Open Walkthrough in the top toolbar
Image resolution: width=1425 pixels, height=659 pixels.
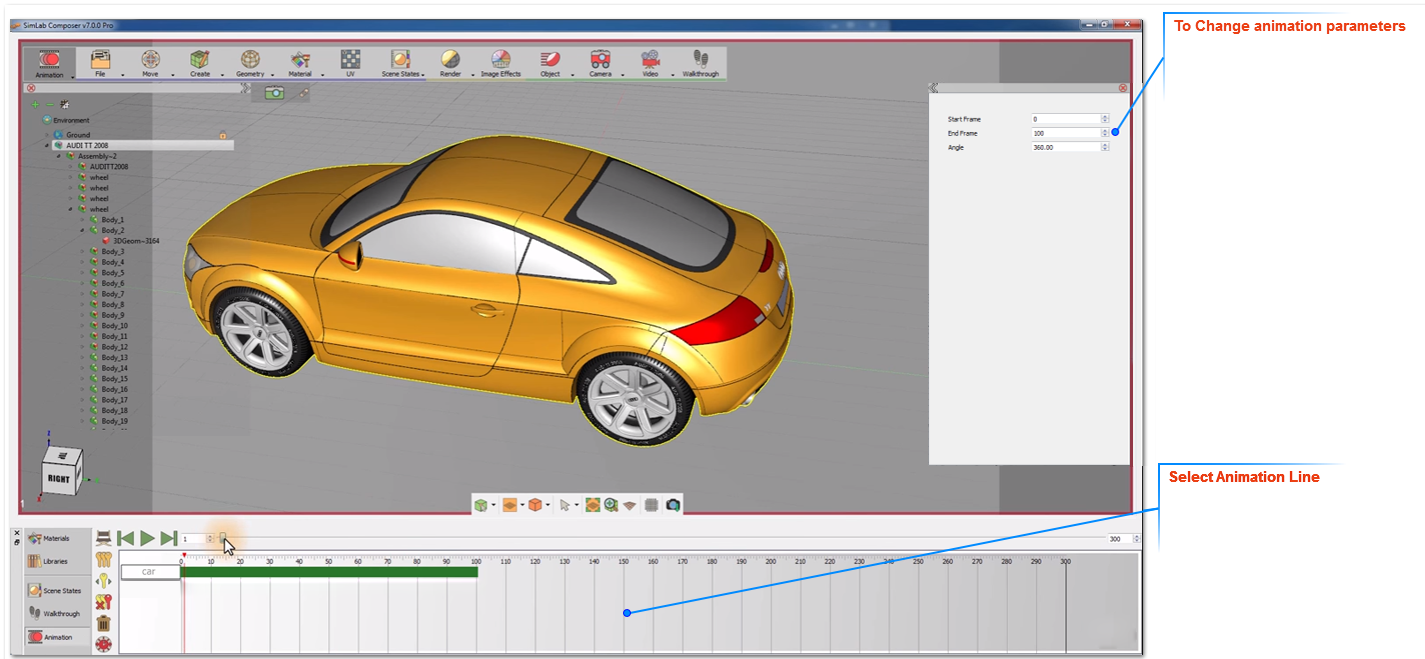(701, 63)
